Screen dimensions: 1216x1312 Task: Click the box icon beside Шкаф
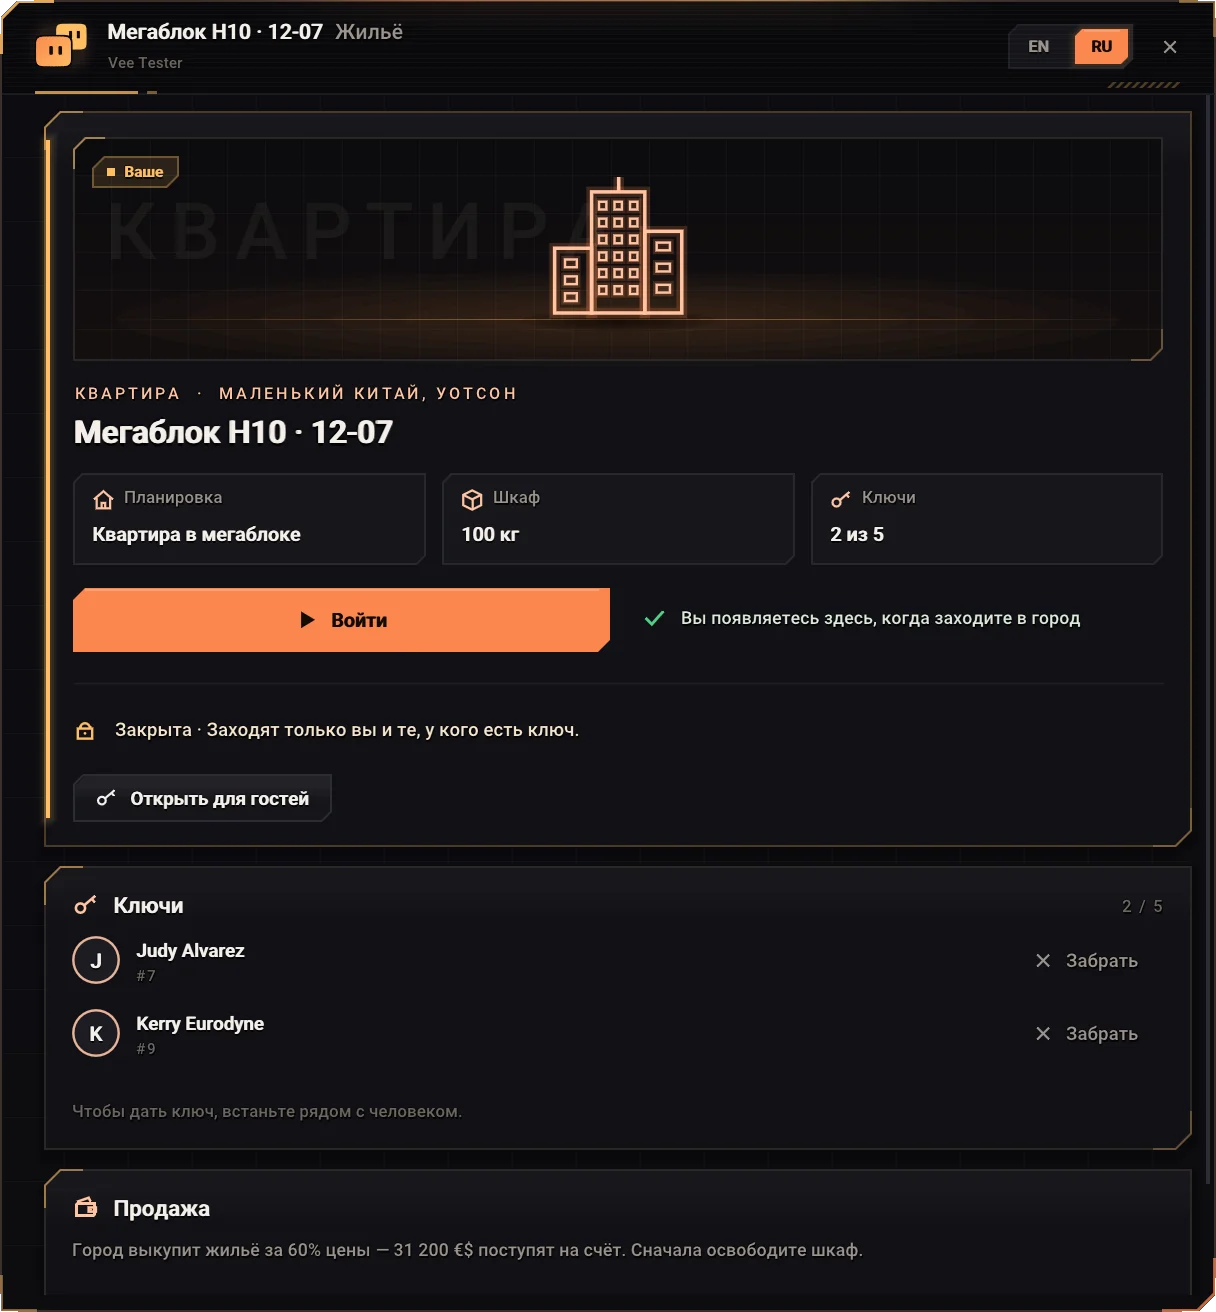coord(472,499)
